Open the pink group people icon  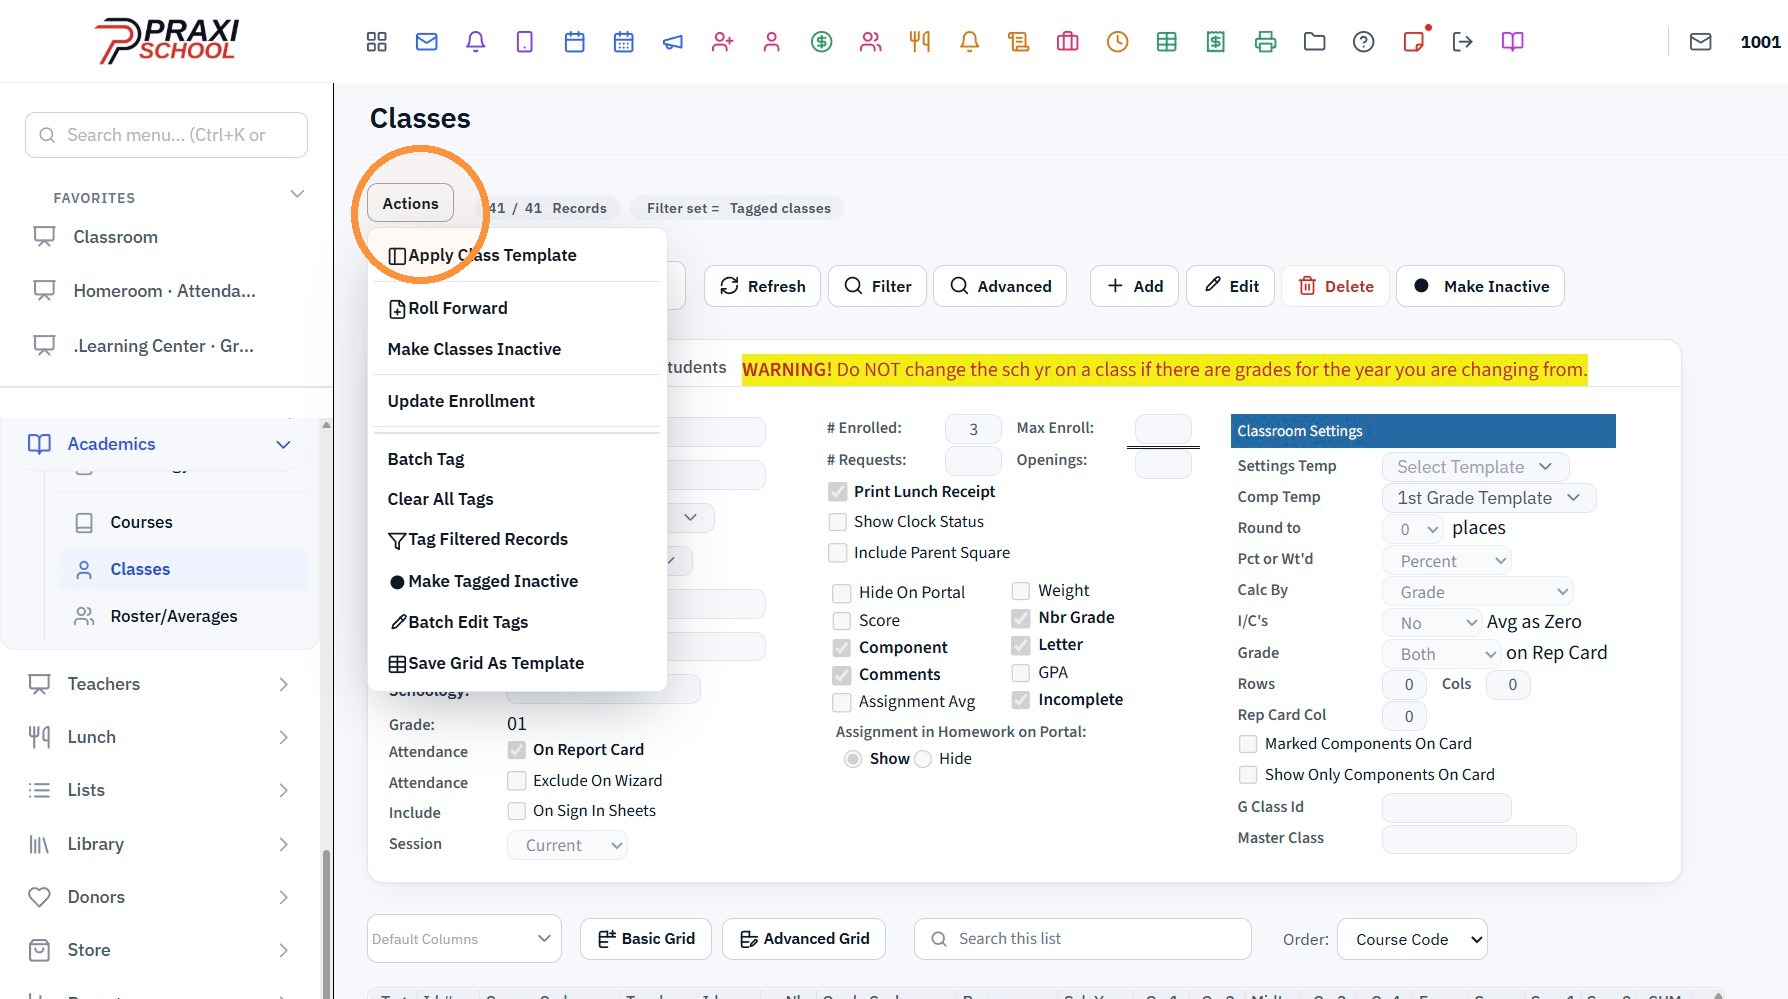(x=871, y=42)
